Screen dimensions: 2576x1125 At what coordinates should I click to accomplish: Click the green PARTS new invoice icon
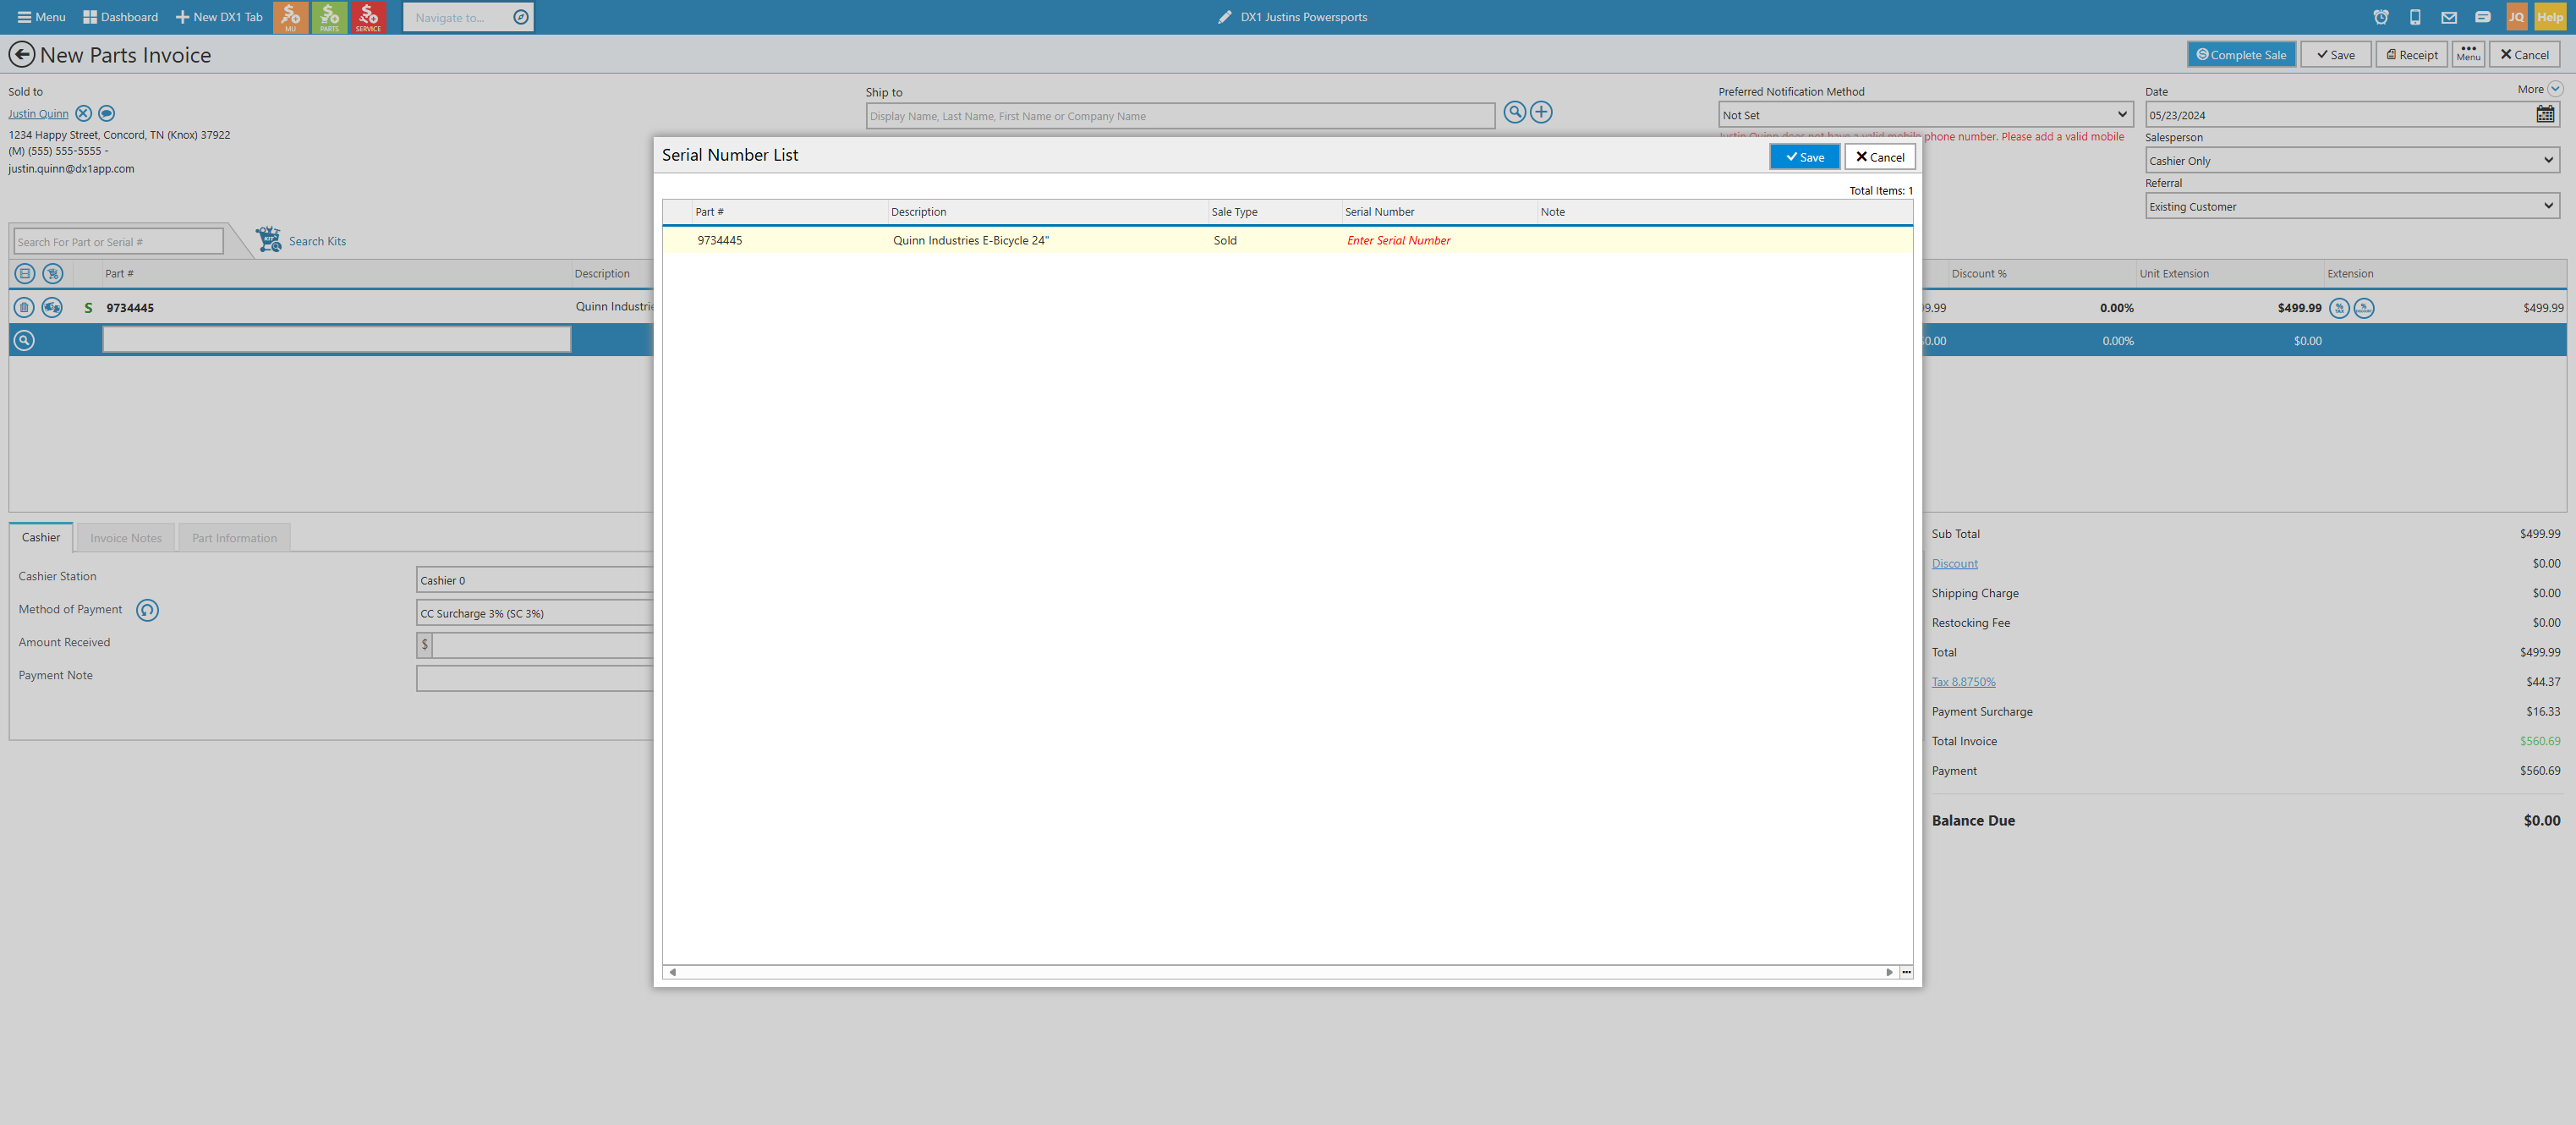coord(329,17)
